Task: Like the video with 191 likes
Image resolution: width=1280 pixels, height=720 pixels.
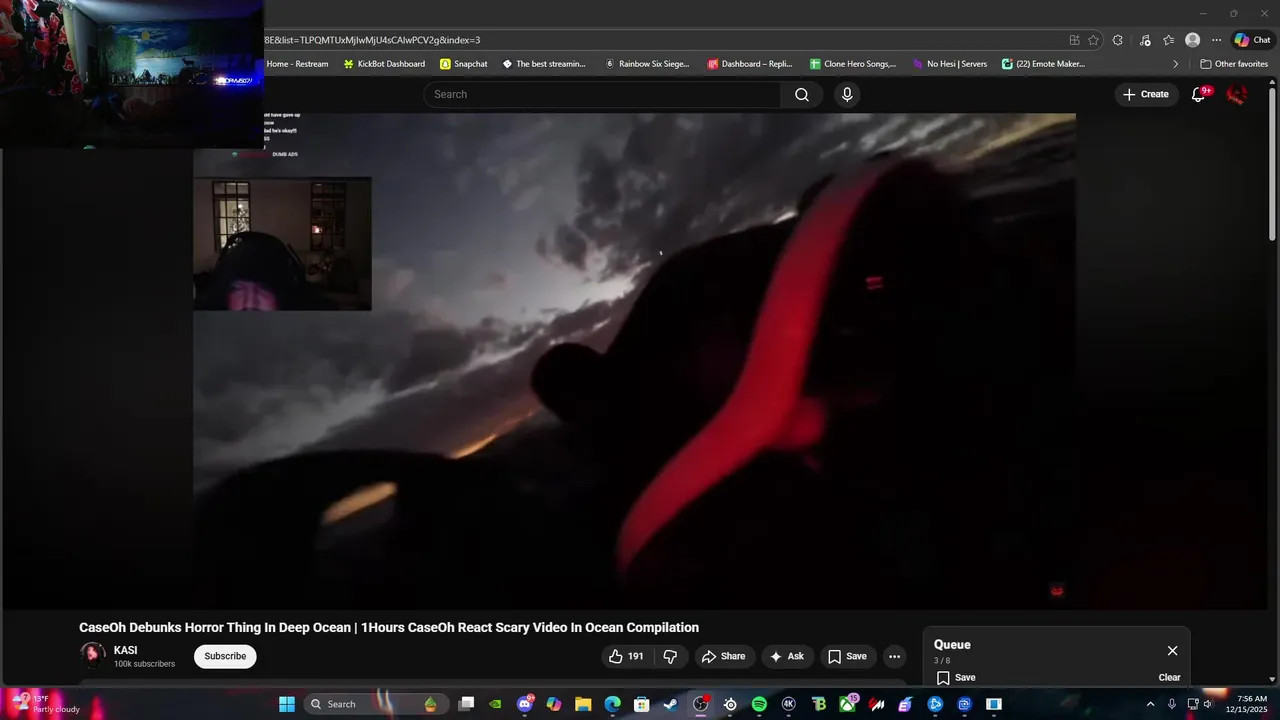Action: (627, 656)
